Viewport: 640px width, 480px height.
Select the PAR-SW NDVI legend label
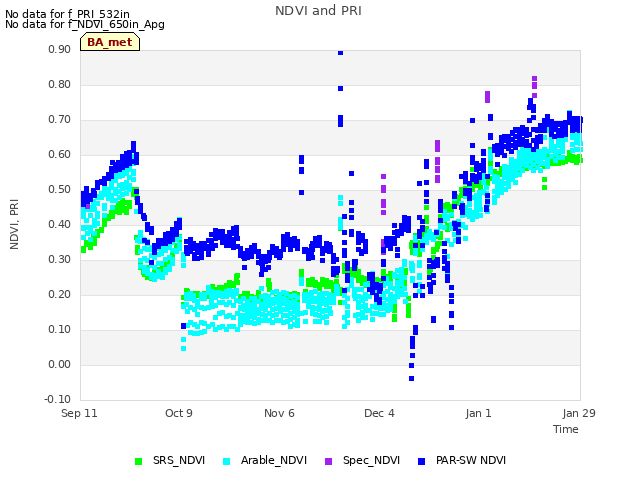[x=471, y=460]
